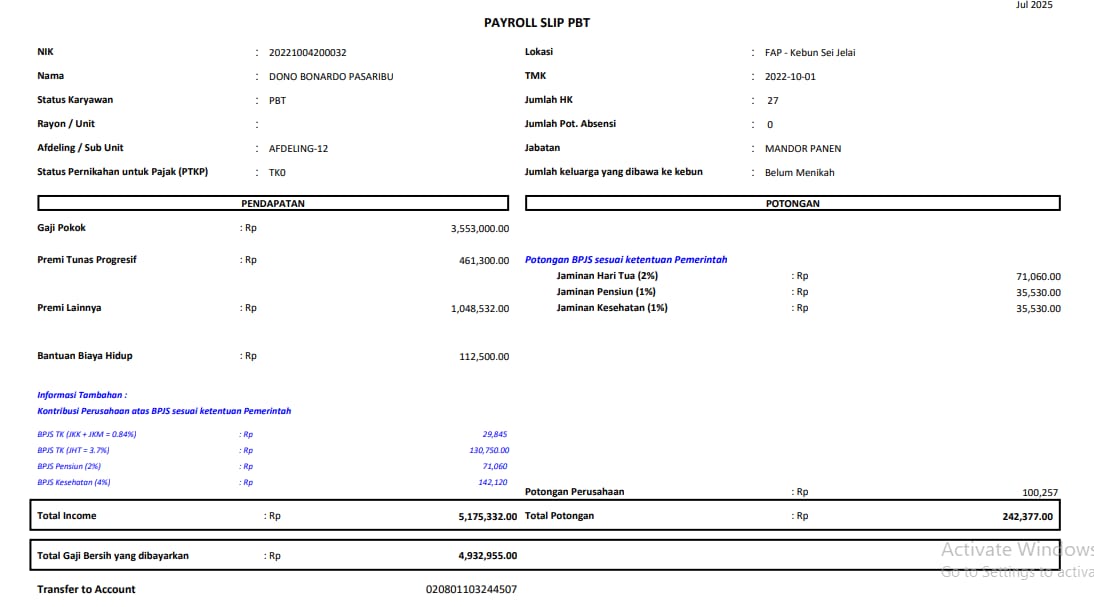Click the transfer account number 020801103244507
The height and width of the screenshot is (607, 1094).
point(471,590)
